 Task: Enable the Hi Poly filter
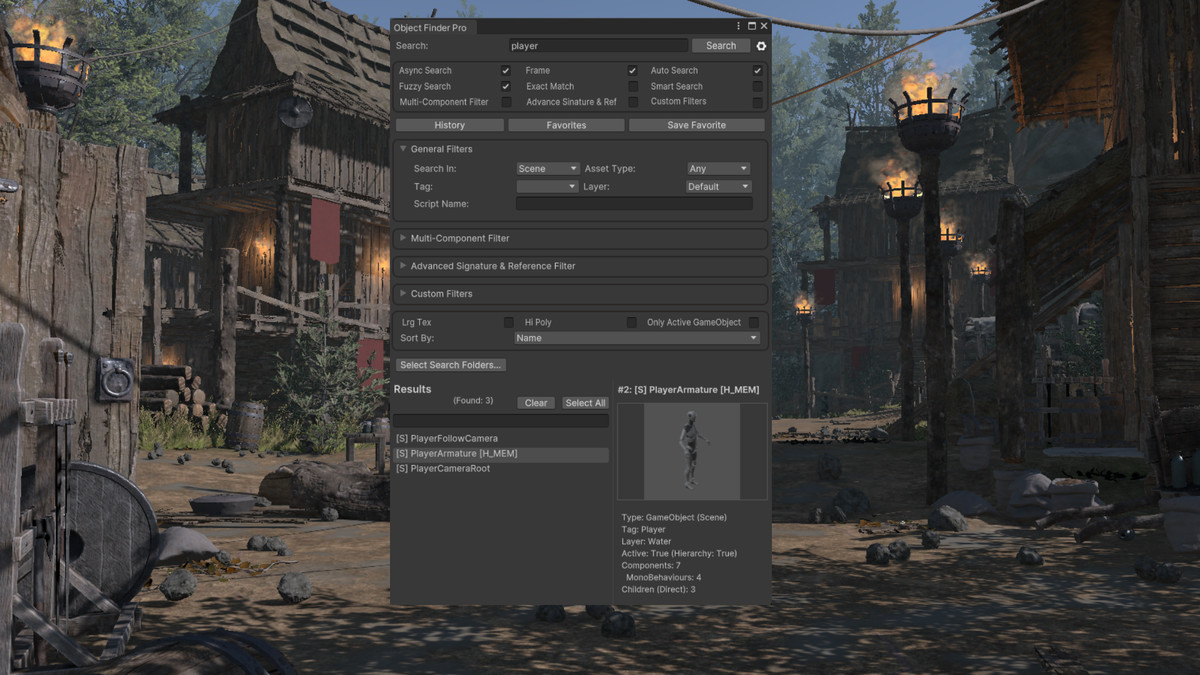[630, 322]
